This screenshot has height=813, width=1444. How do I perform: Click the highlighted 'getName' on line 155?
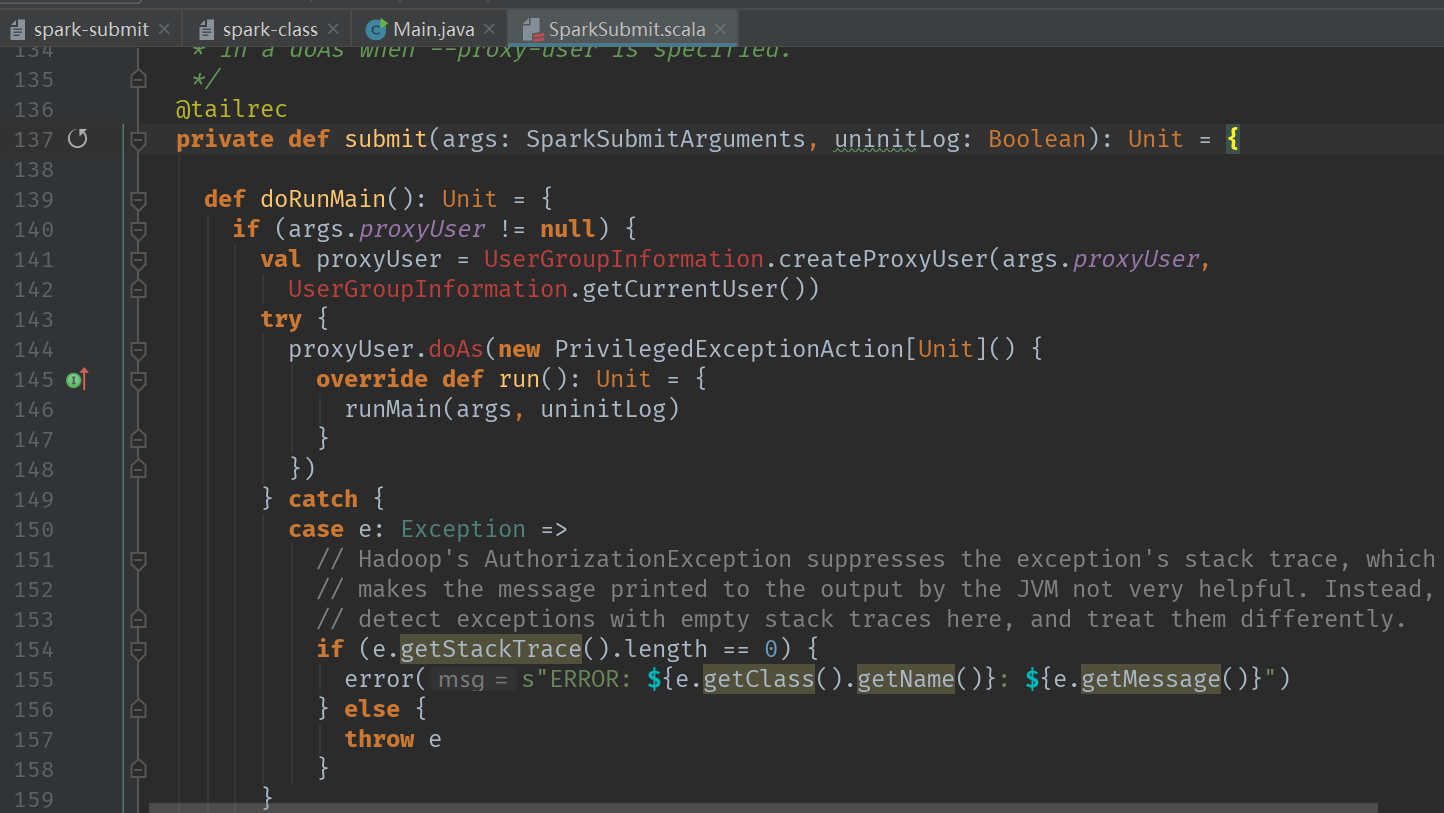(906, 679)
